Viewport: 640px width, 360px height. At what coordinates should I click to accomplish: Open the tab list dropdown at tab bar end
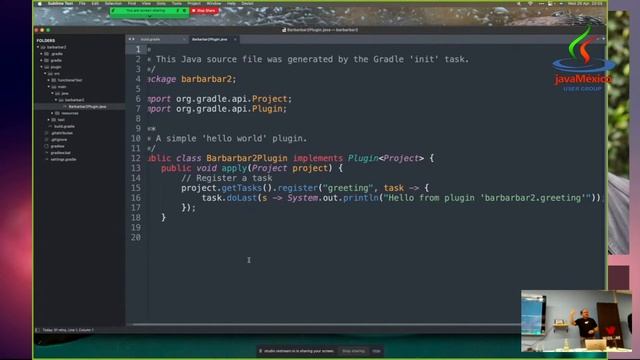coord(603,39)
